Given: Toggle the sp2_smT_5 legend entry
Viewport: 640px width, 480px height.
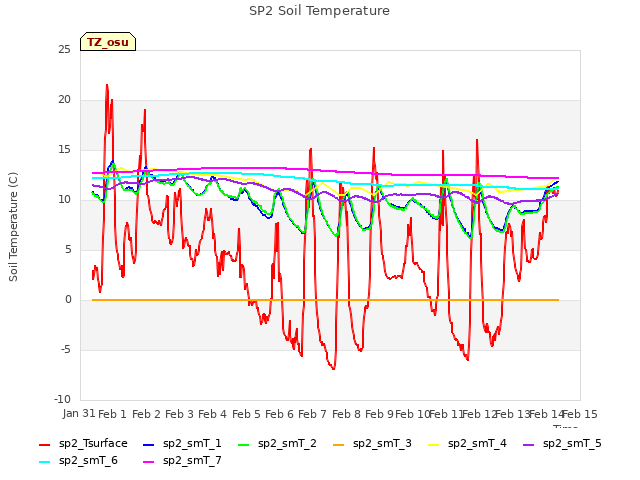Looking at the screenshot, I should tap(562, 444).
